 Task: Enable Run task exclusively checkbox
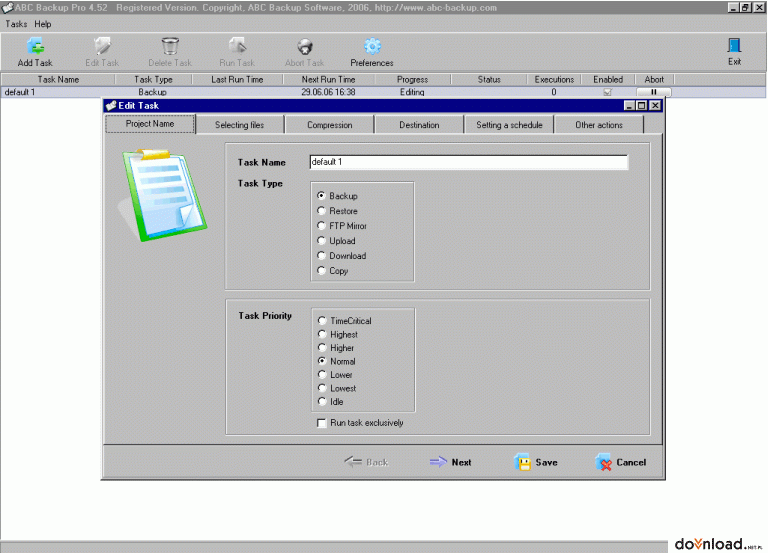(322, 423)
